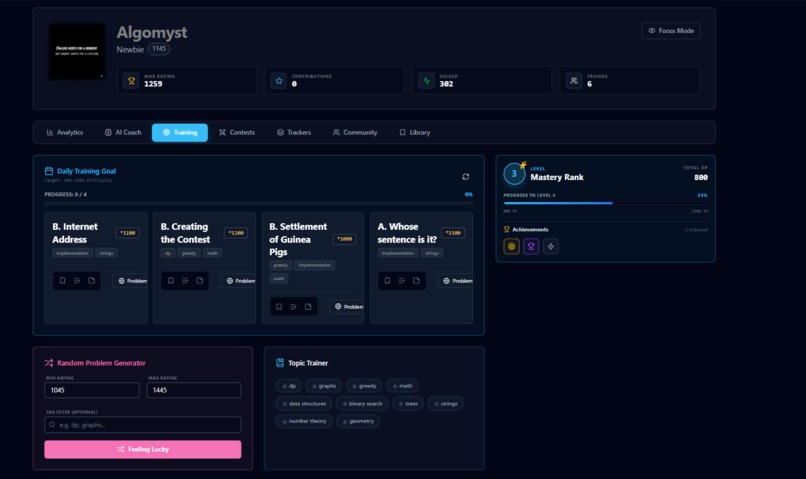
Task: Click the gold coin achievement badge
Action: 511,246
